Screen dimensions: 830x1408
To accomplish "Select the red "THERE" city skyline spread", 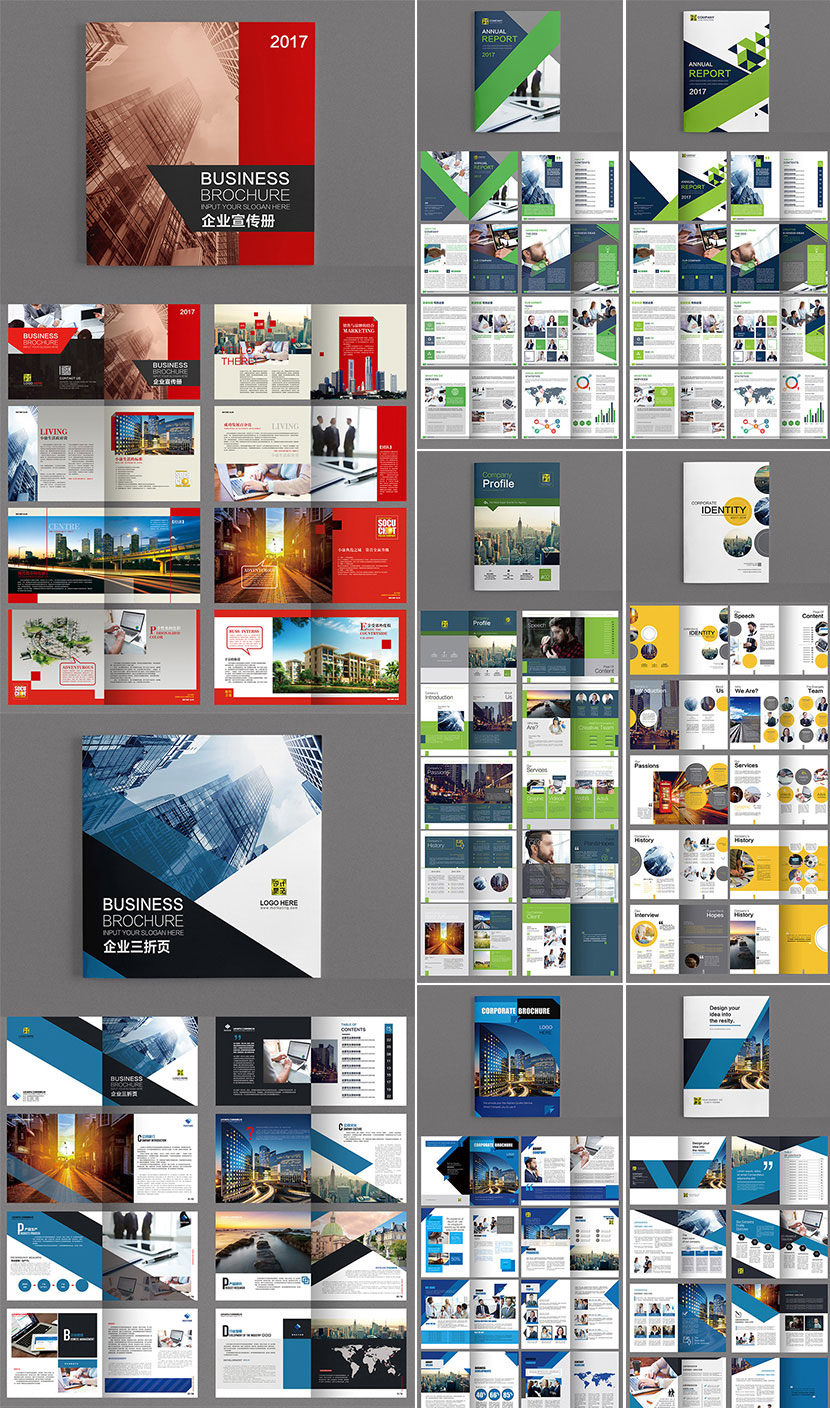I will tap(311, 351).
